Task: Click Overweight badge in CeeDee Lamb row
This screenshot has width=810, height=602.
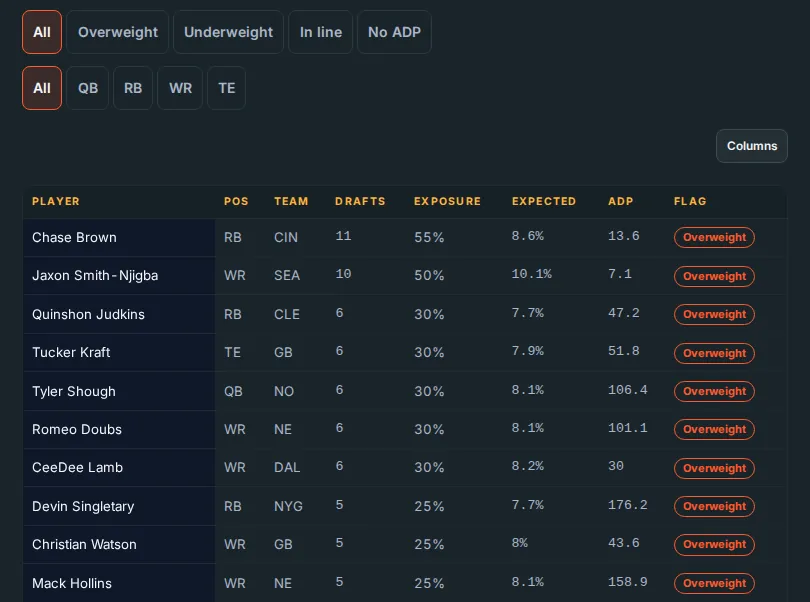Action: [x=714, y=468]
